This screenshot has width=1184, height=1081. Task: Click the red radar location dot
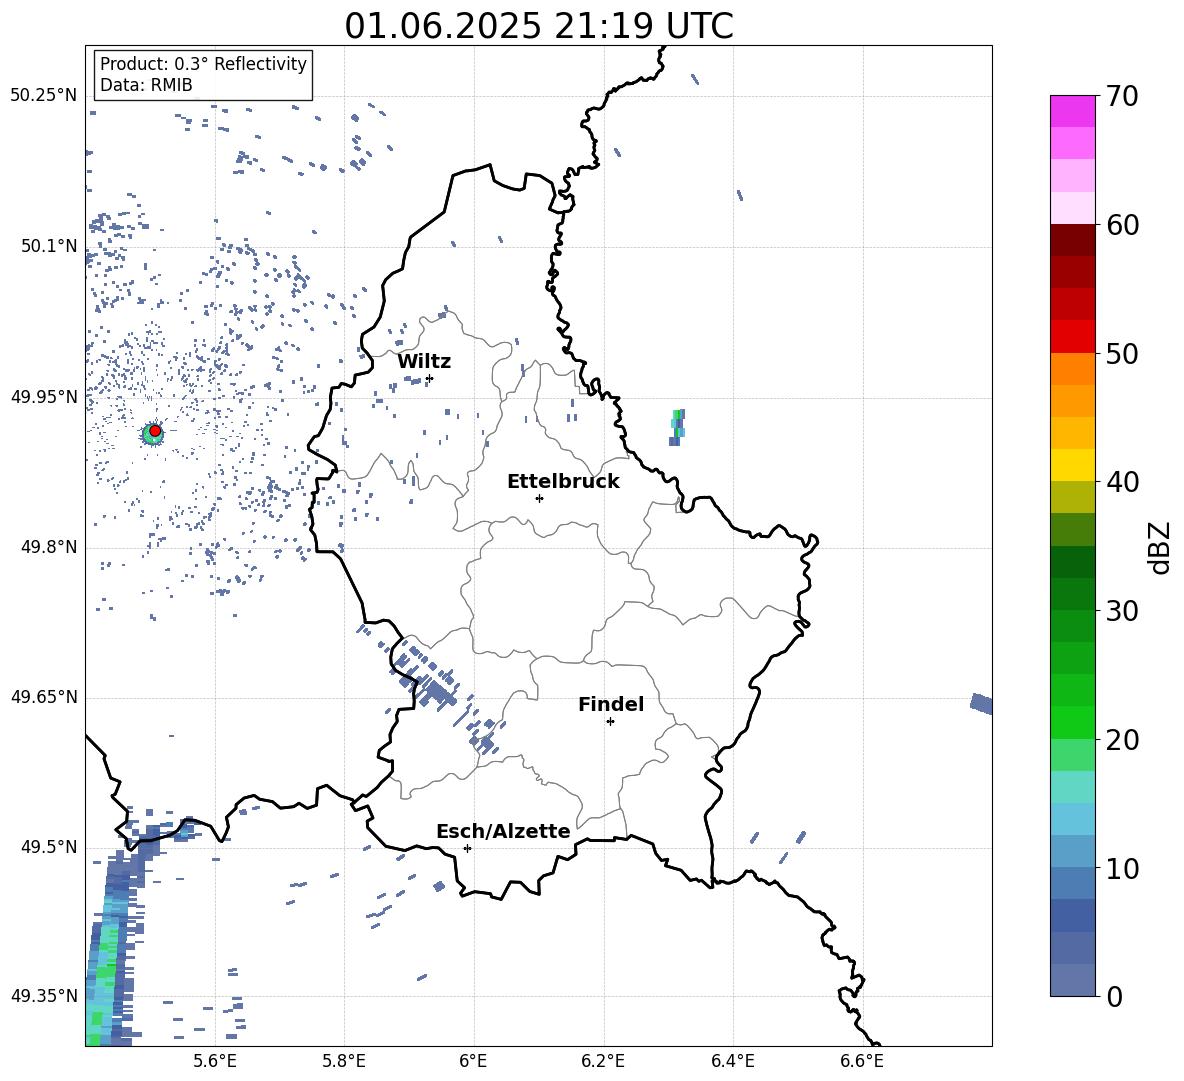pyautogui.click(x=155, y=431)
